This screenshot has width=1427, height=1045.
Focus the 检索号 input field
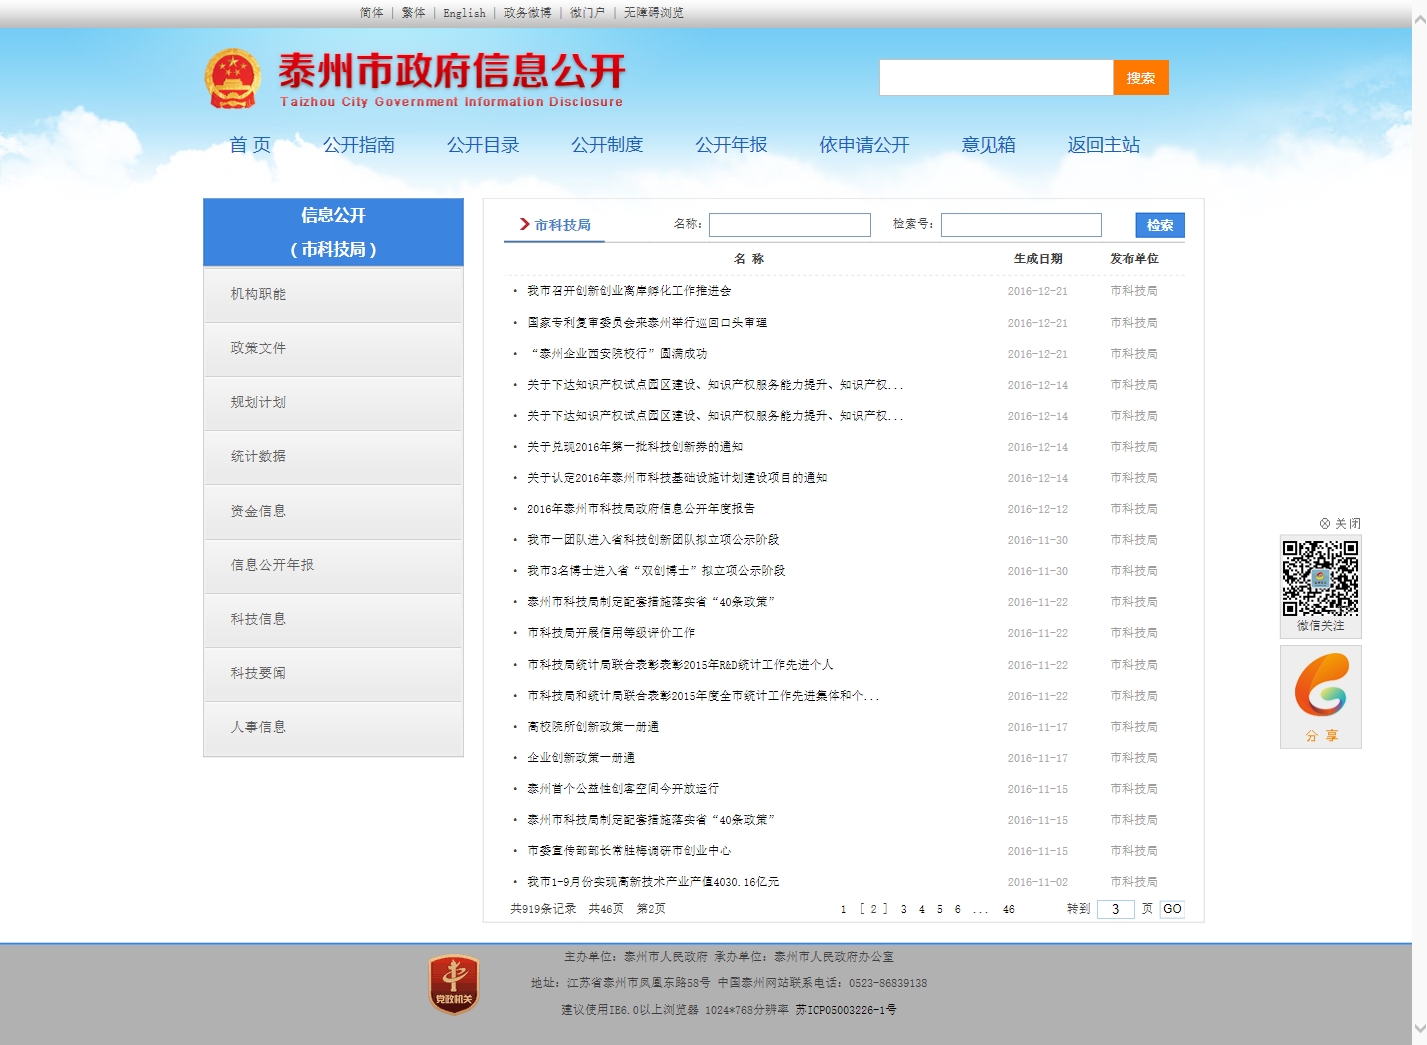1020,225
